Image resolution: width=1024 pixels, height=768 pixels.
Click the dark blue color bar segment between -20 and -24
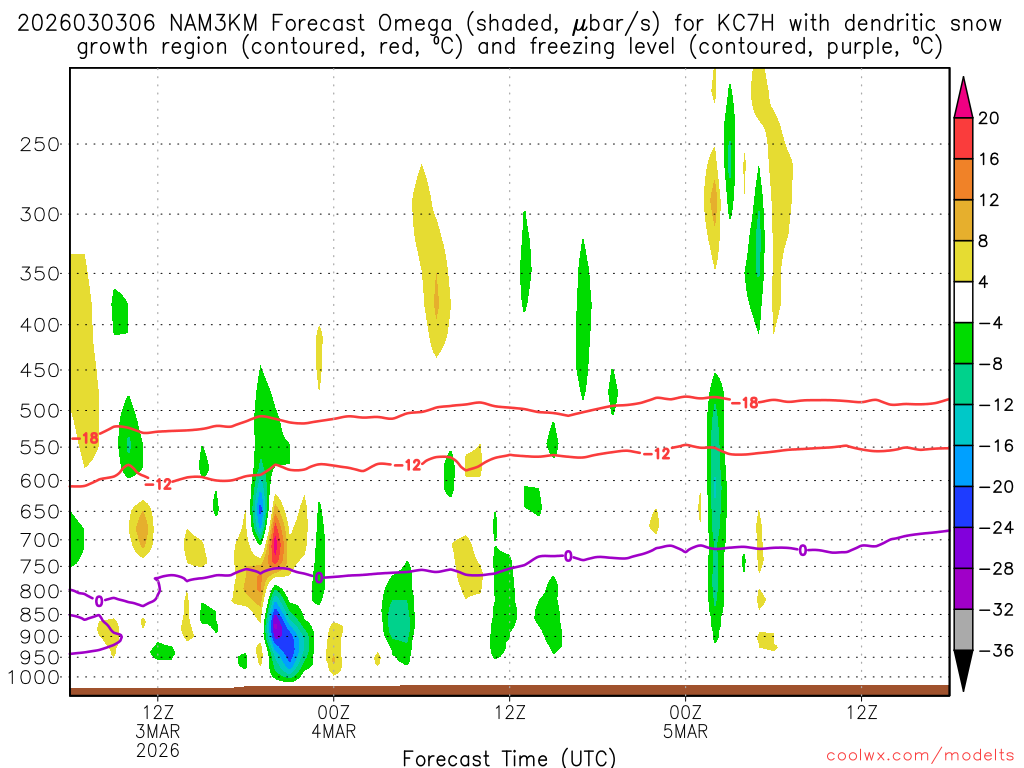(x=963, y=507)
